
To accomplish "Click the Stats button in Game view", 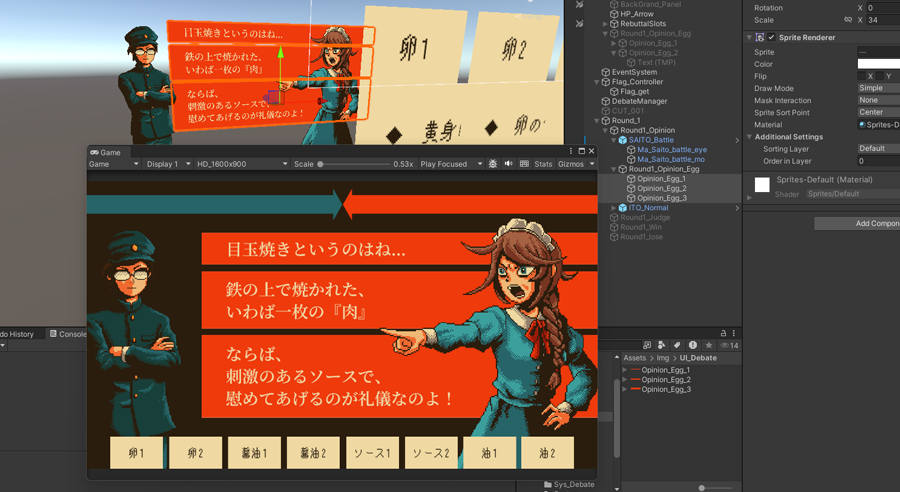I will pos(543,164).
